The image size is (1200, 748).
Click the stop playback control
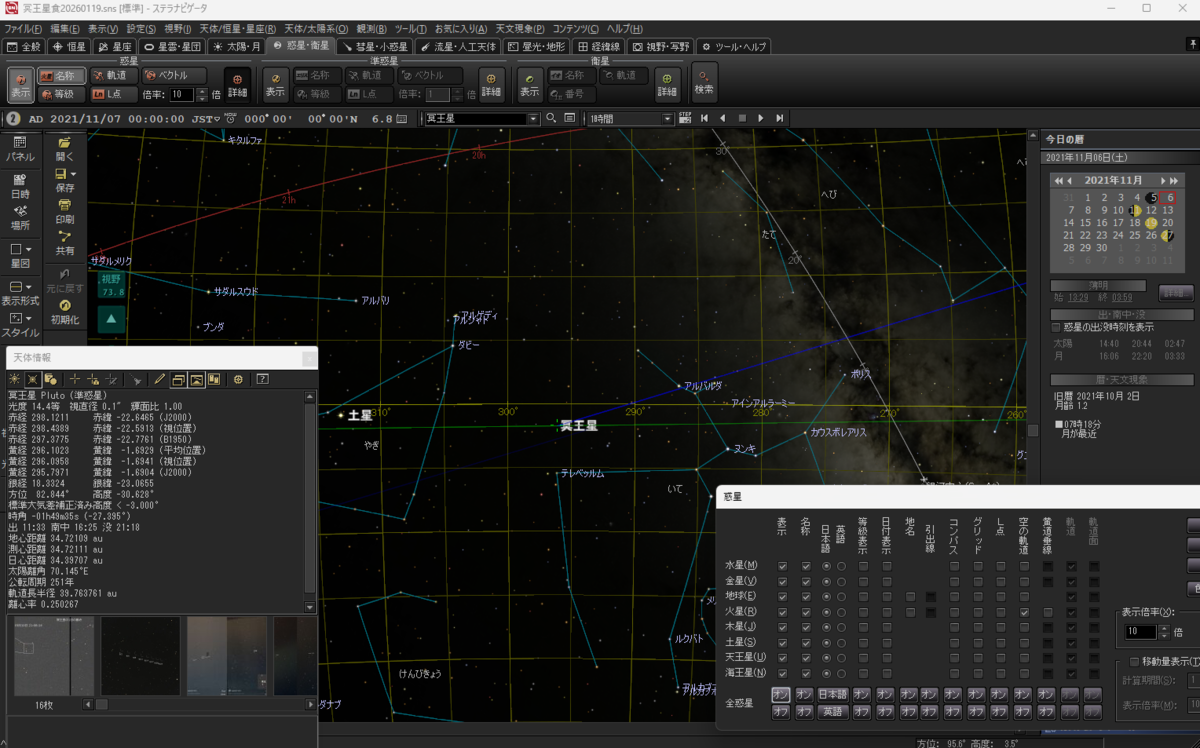pyautogui.click(x=742, y=118)
